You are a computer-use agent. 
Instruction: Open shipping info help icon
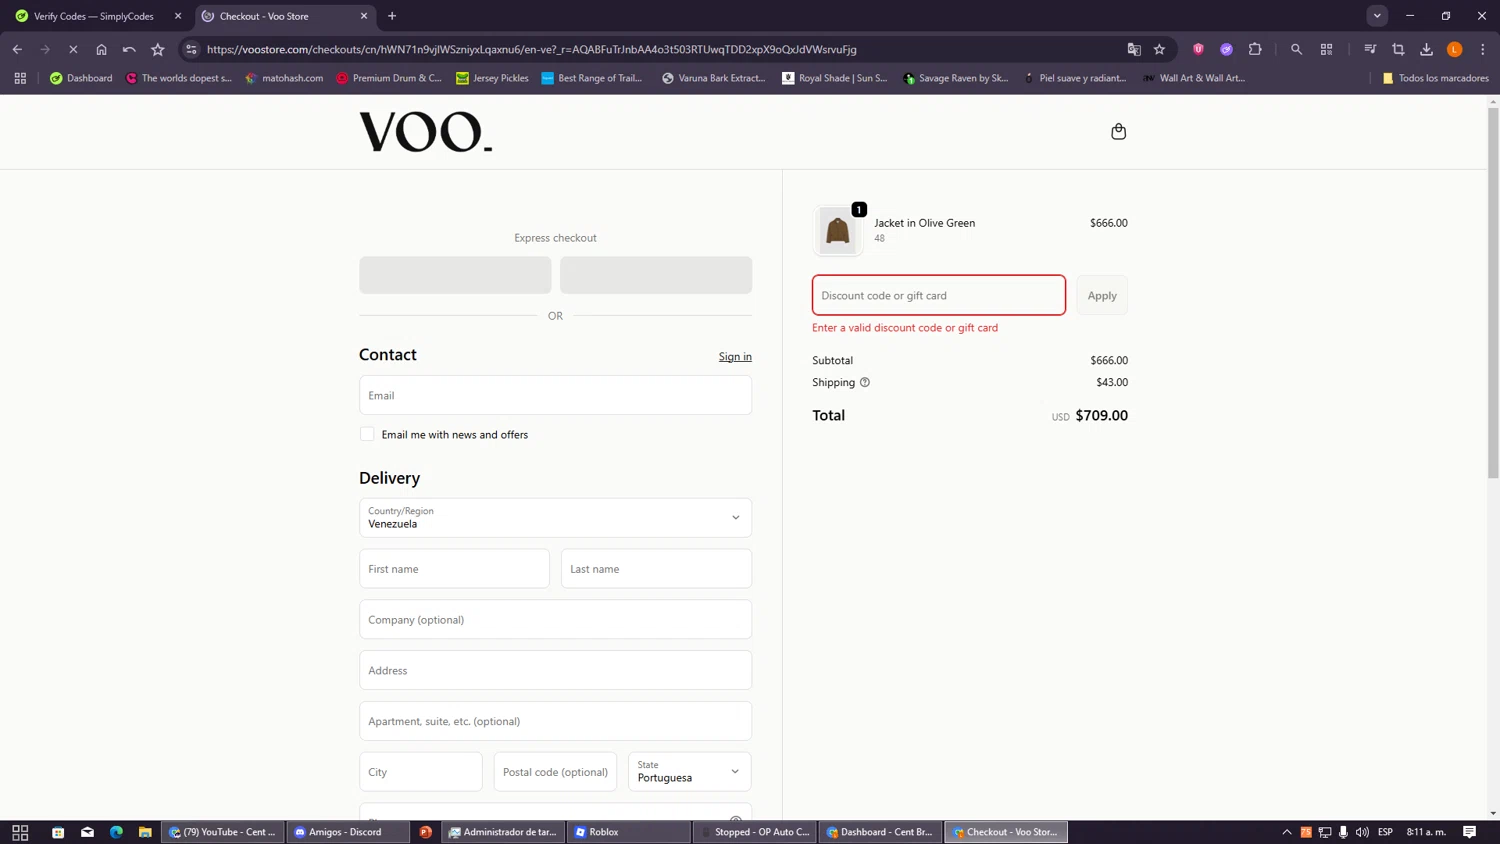865,382
